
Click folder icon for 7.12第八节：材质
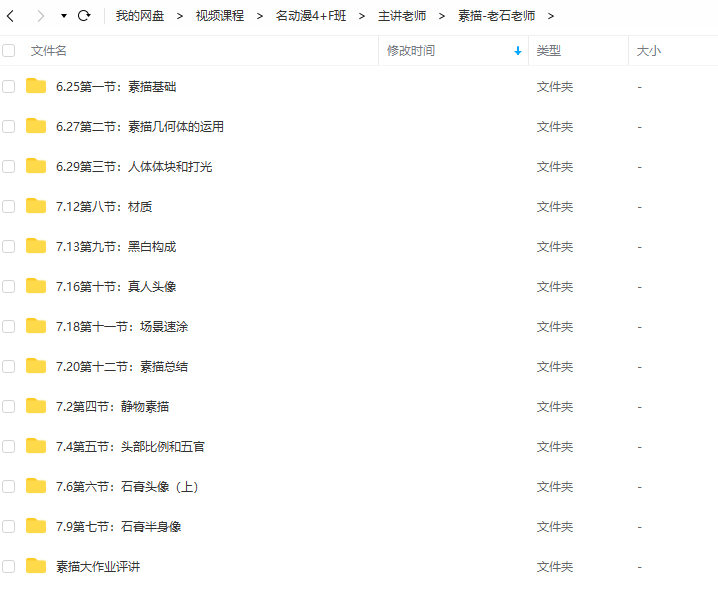[x=36, y=206]
